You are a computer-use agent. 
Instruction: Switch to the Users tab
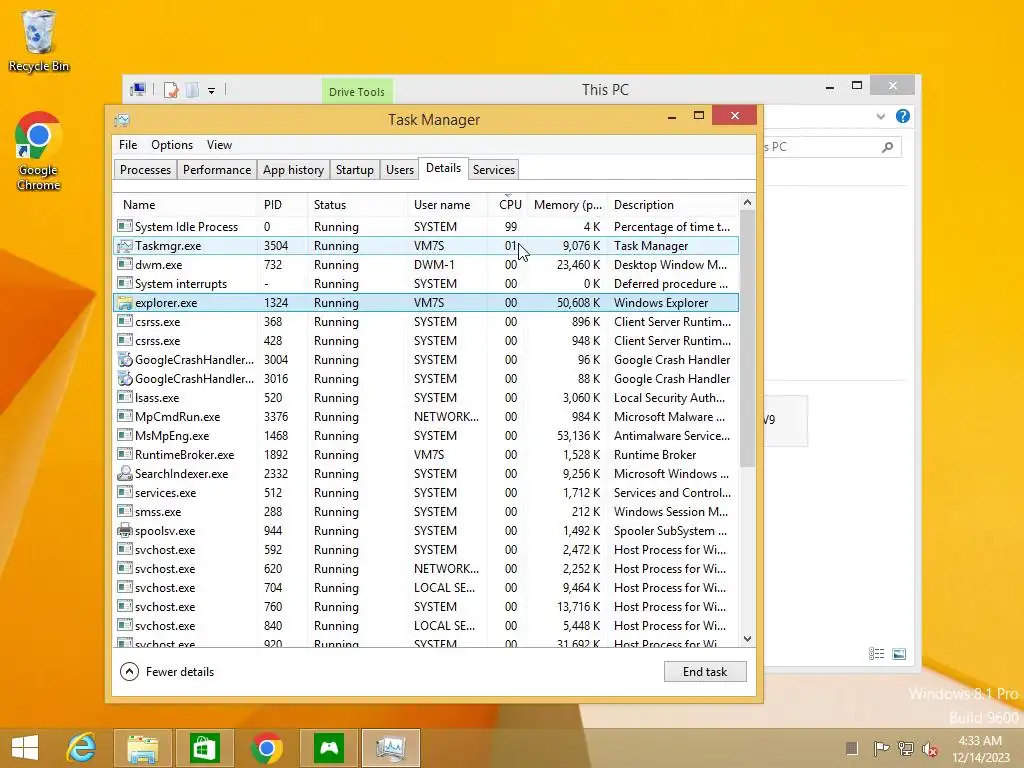tap(400, 170)
